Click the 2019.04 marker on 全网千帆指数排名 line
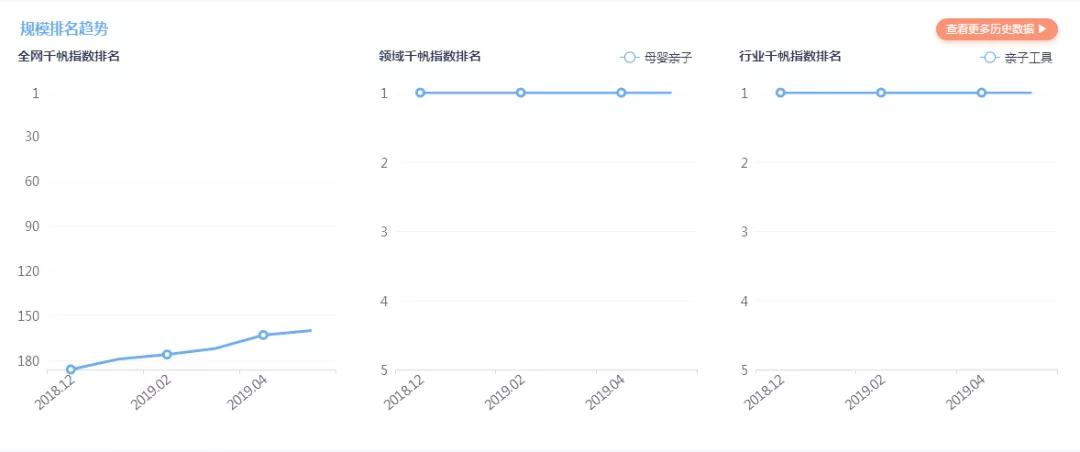 tap(263, 335)
